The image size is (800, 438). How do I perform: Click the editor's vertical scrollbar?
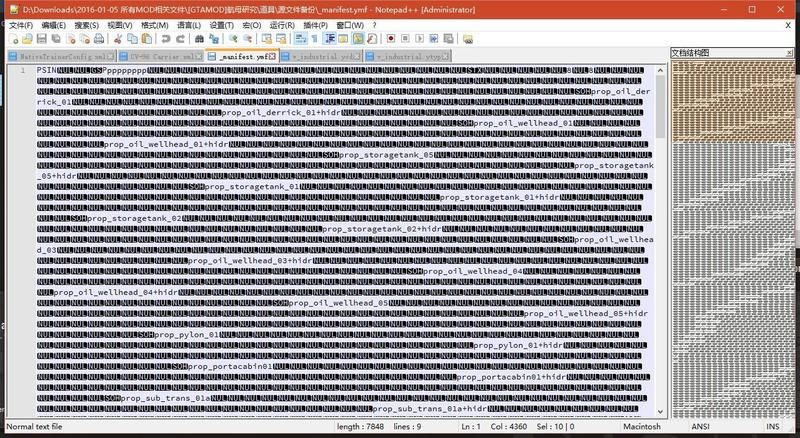(x=660, y=250)
